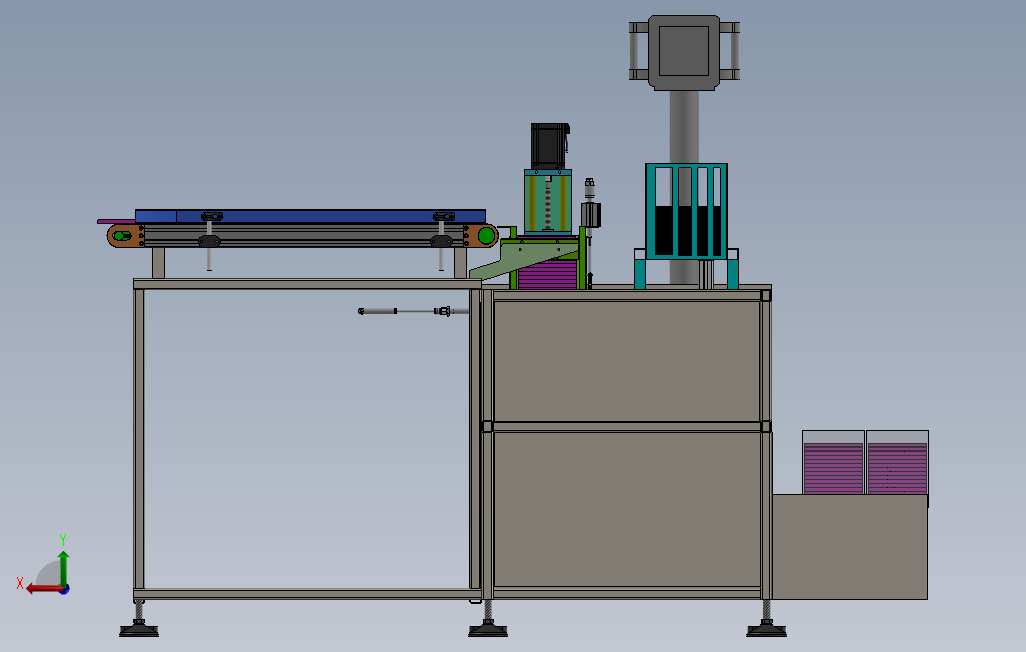
Task: Select the green roller at conveyor right end
Action: 486,236
